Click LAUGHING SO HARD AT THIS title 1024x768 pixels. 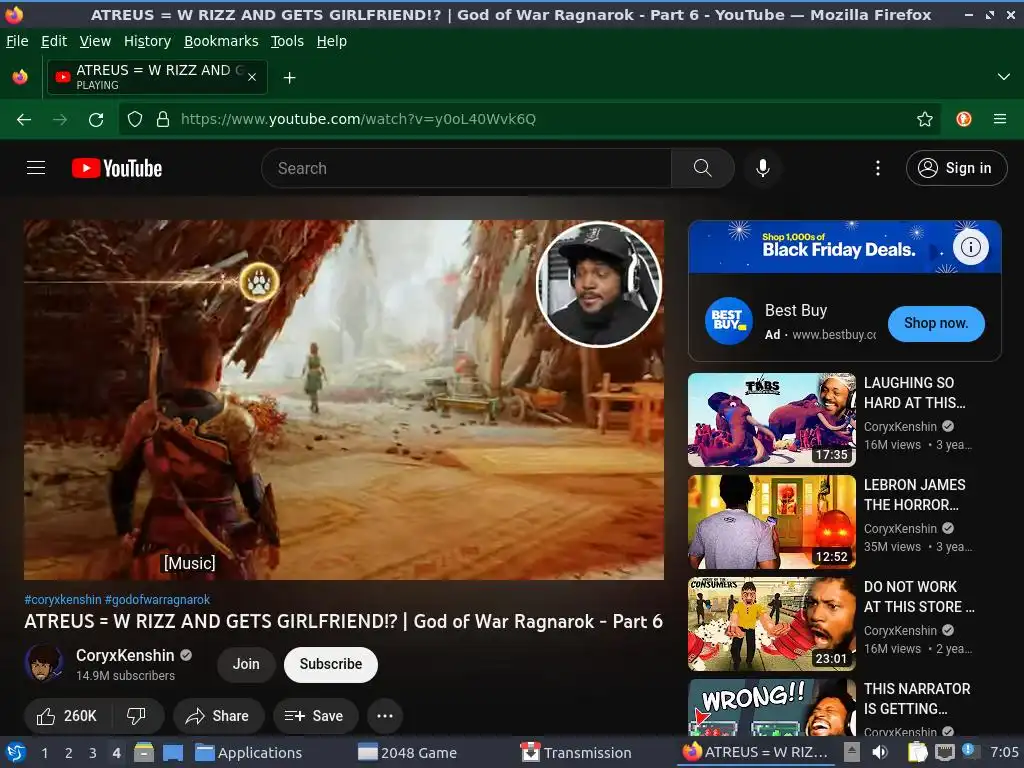point(914,392)
